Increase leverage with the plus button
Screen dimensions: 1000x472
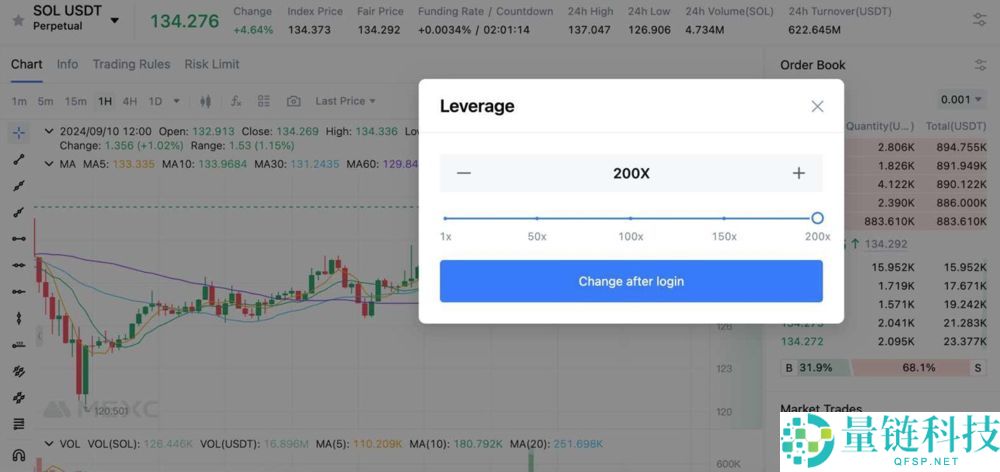point(798,173)
